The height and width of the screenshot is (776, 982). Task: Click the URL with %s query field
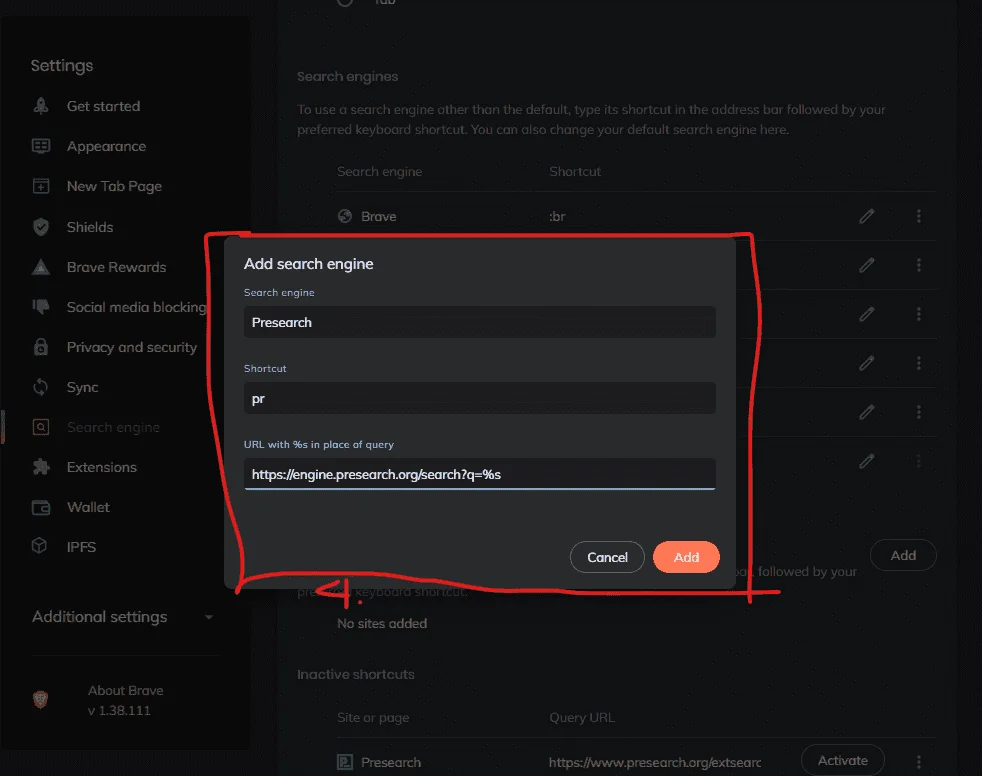click(x=480, y=474)
